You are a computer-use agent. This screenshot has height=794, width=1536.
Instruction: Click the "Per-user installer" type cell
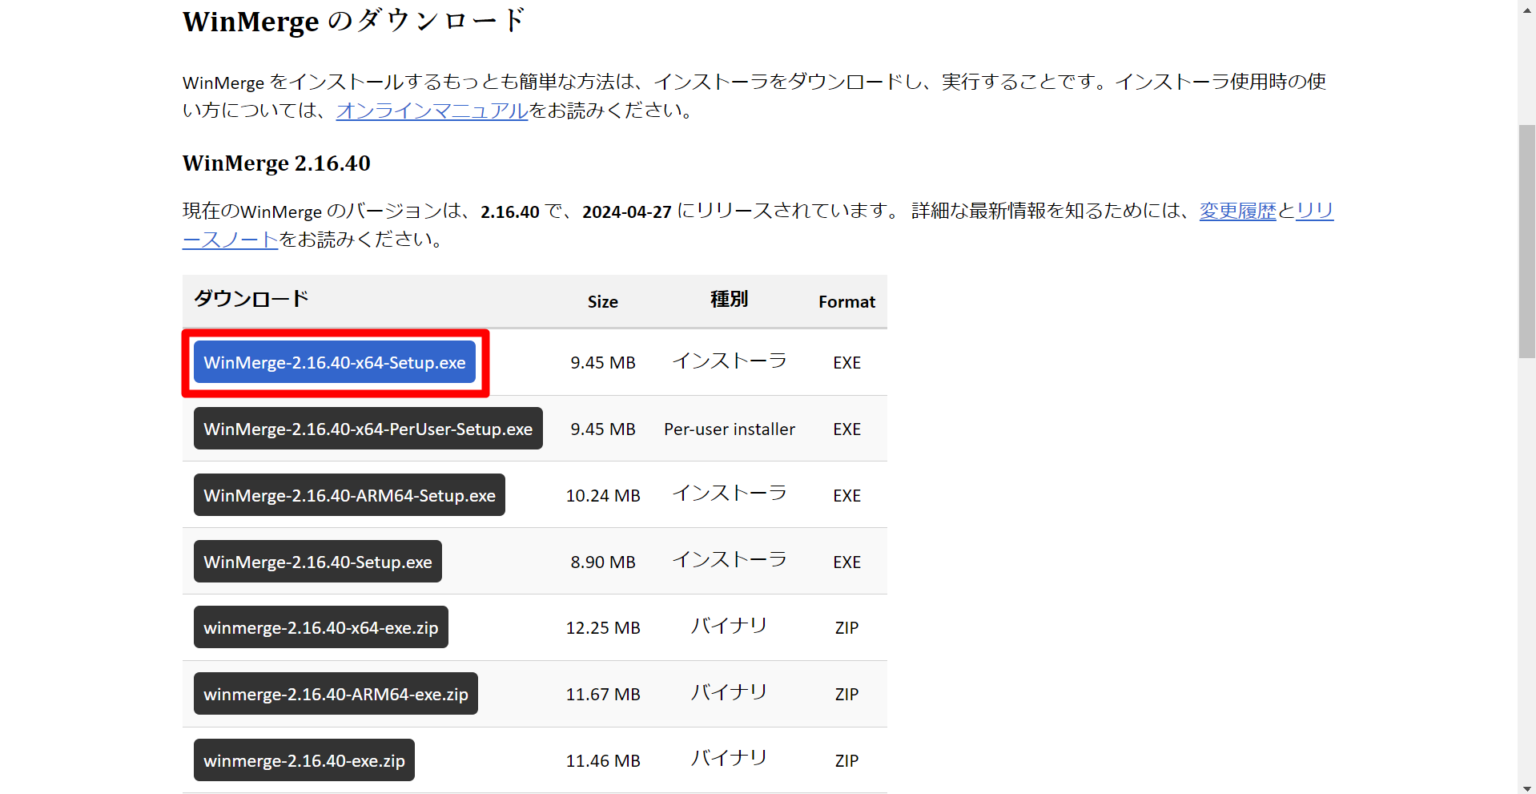729,429
